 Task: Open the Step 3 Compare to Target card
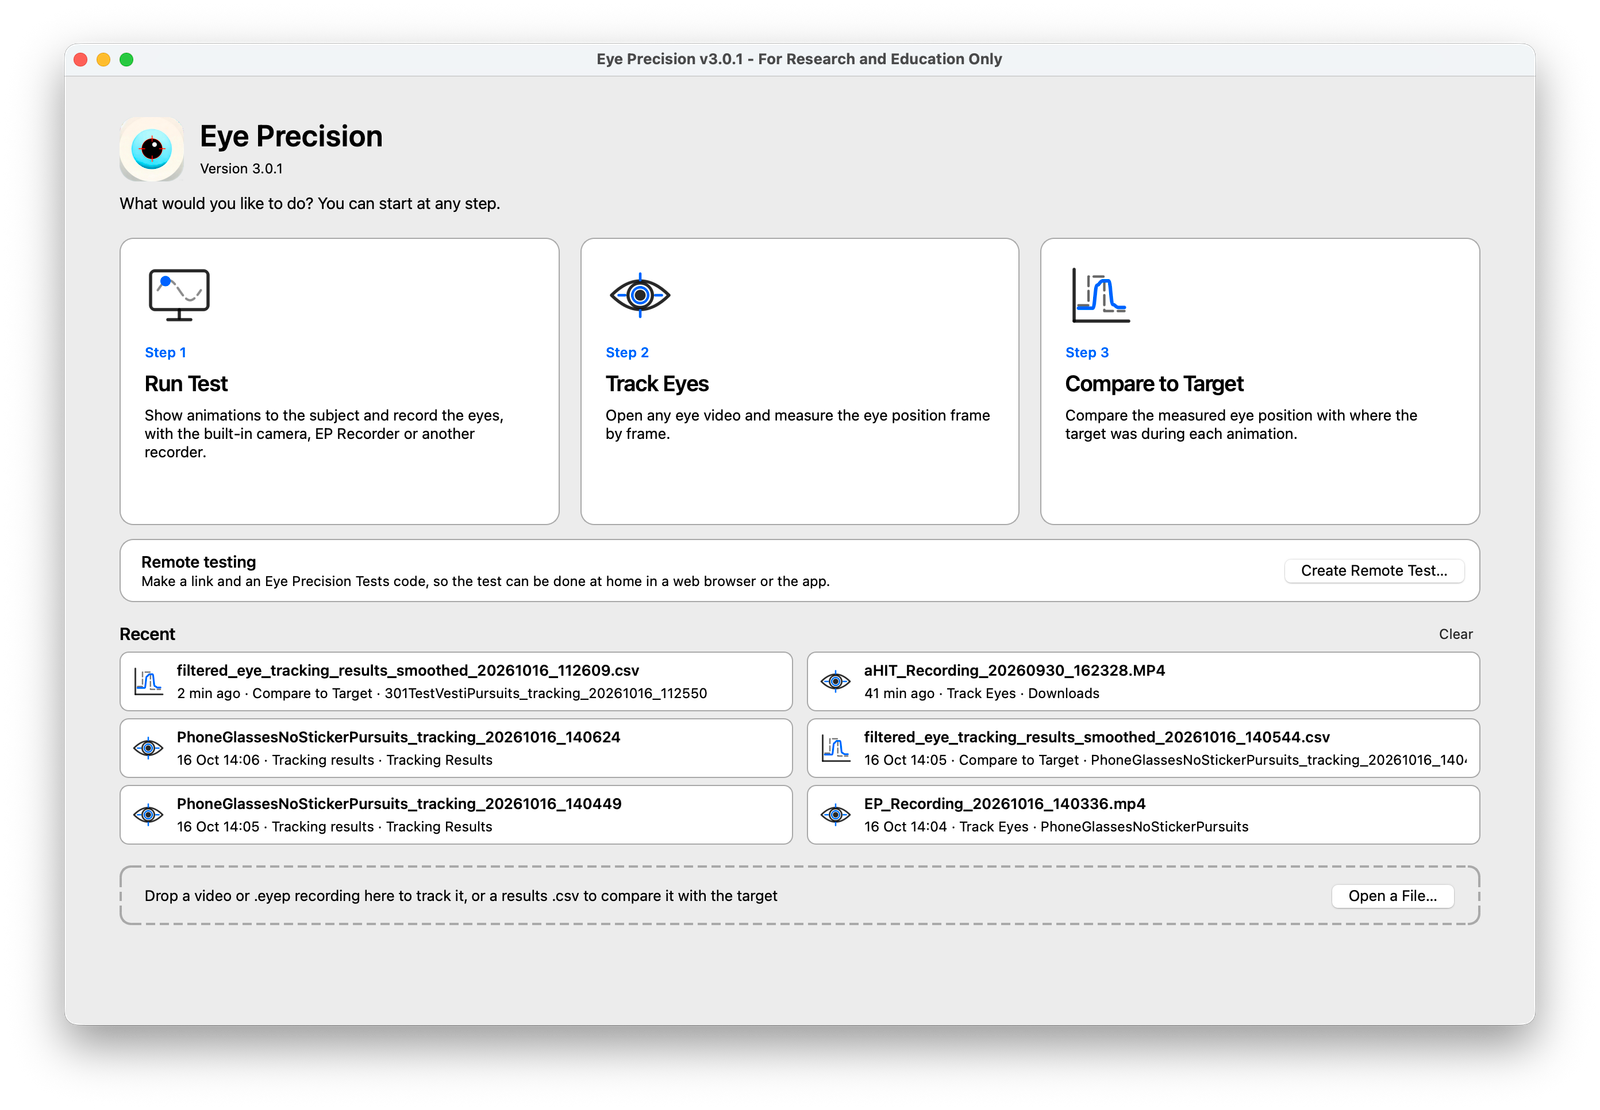1260,381
